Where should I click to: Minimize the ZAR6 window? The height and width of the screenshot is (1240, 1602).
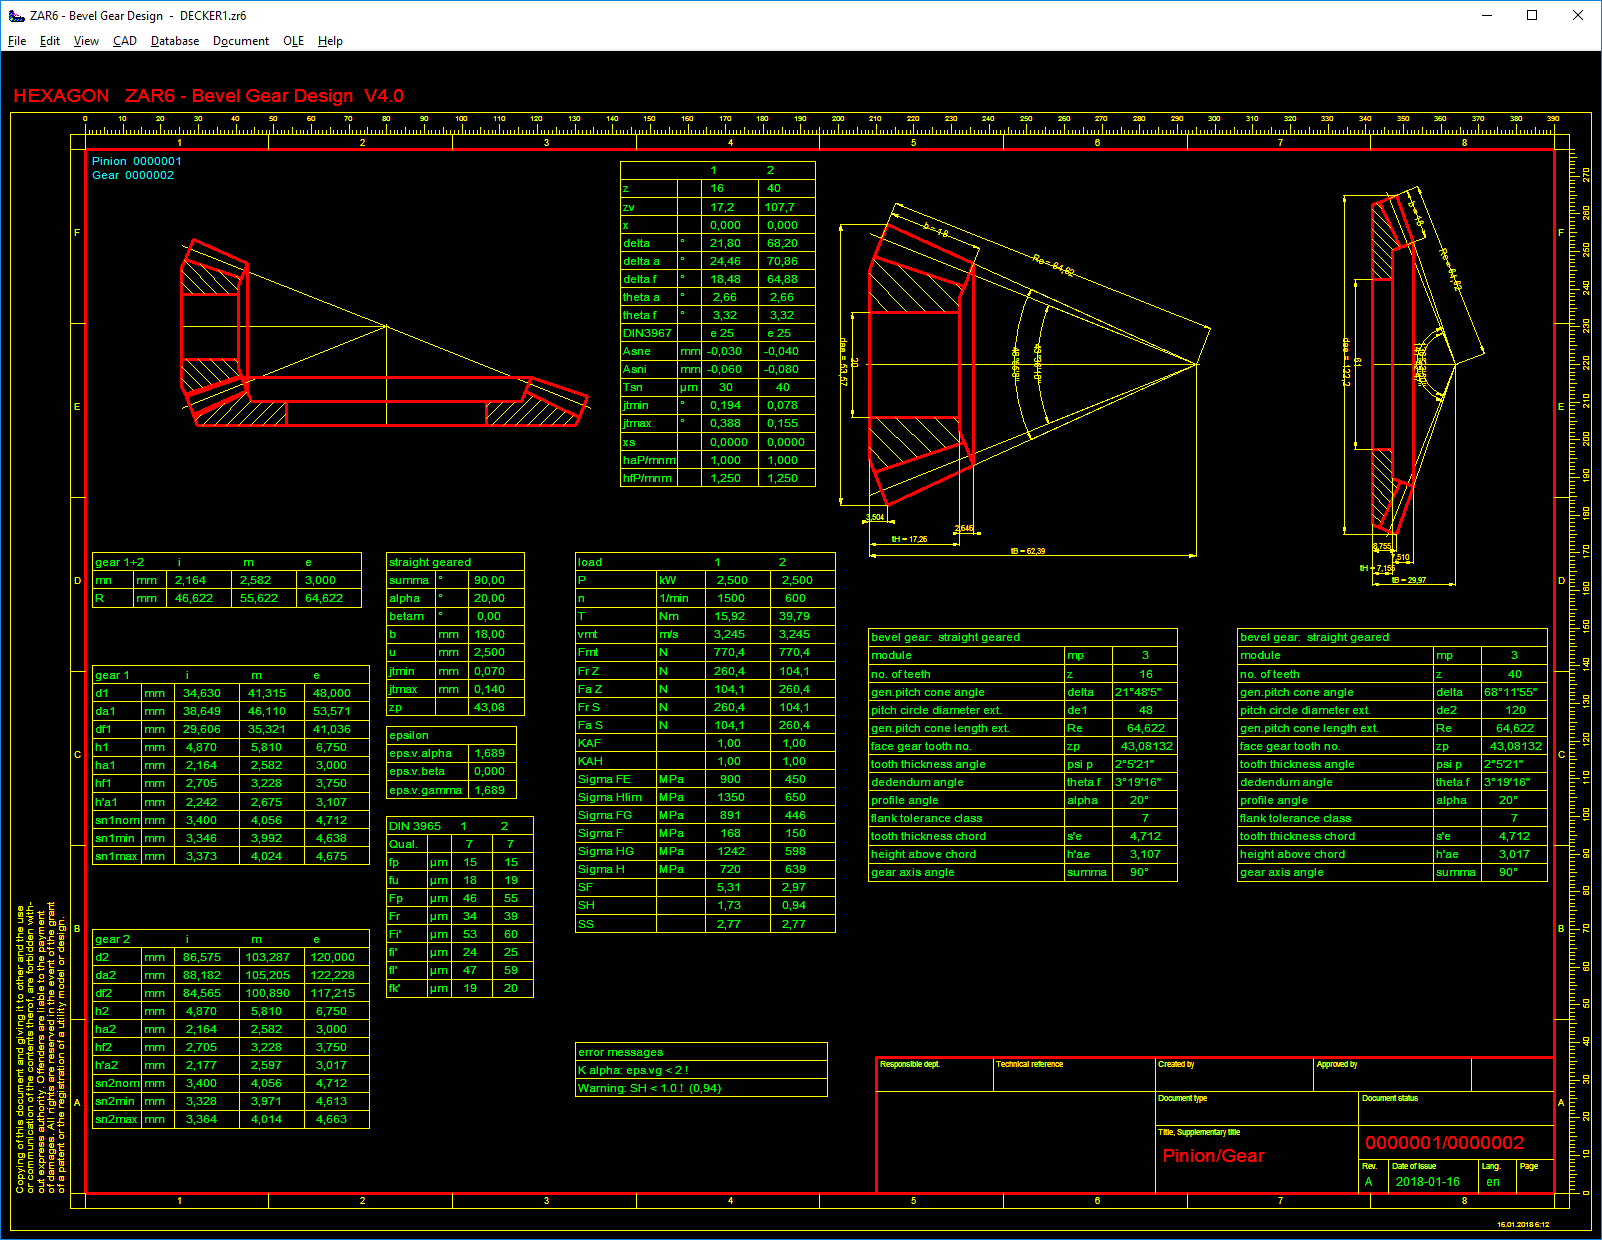1486,15
